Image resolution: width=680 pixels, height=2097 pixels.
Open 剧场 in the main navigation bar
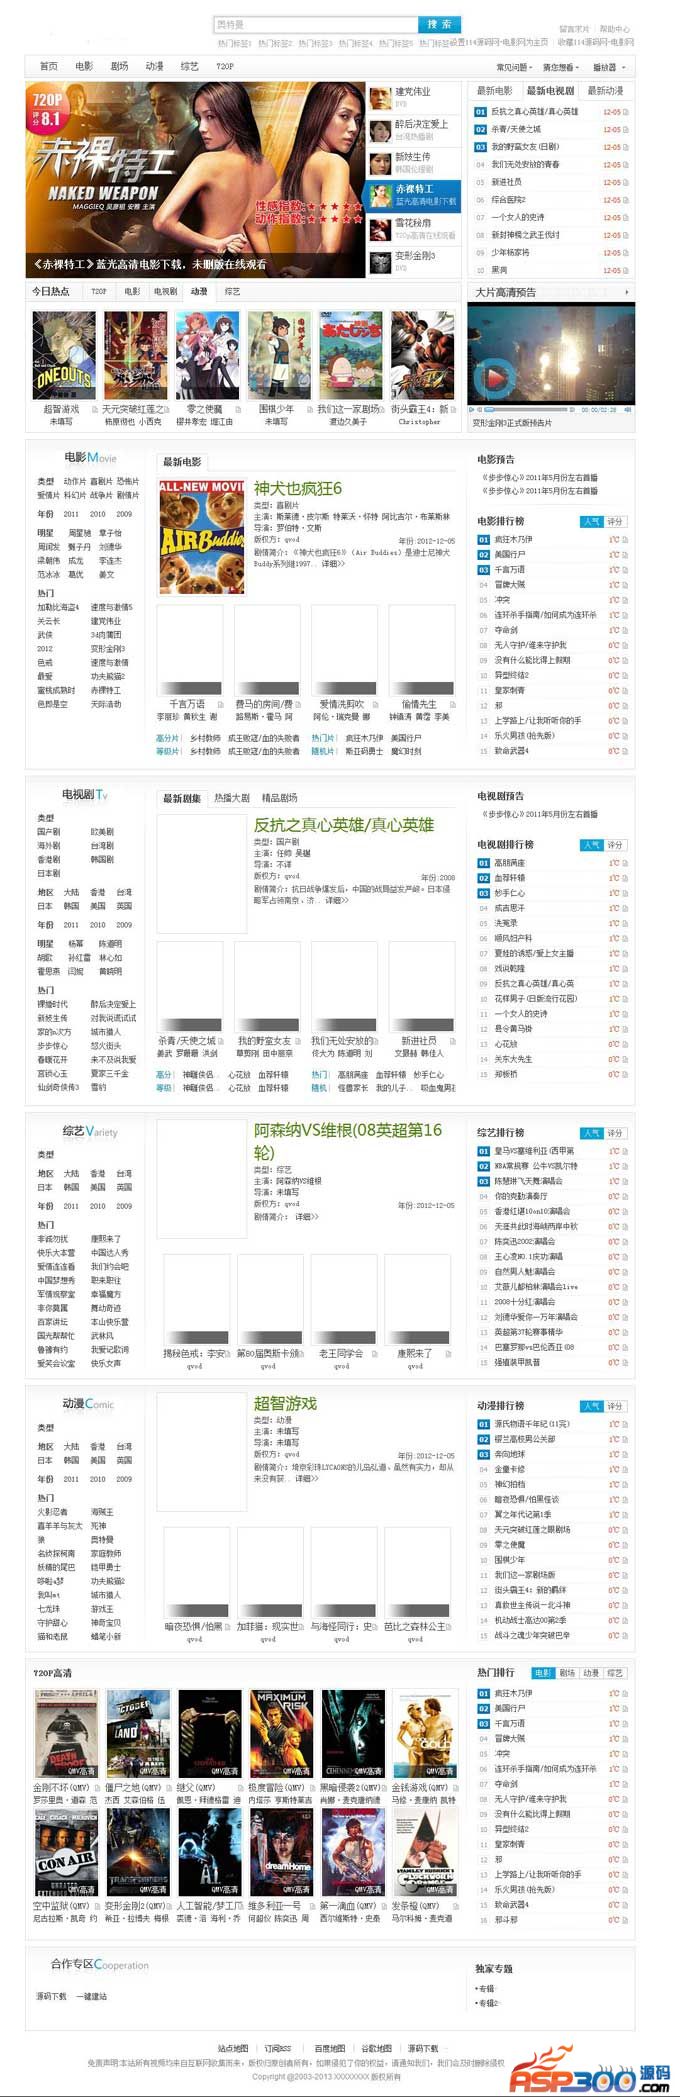pos(119,66)
